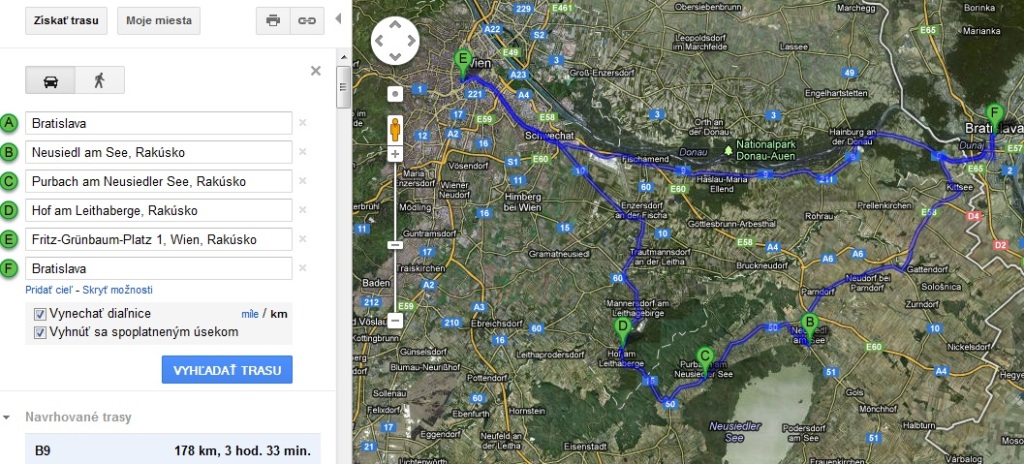
Task: Open the Získať trasu tab
Action: (67, 20)
